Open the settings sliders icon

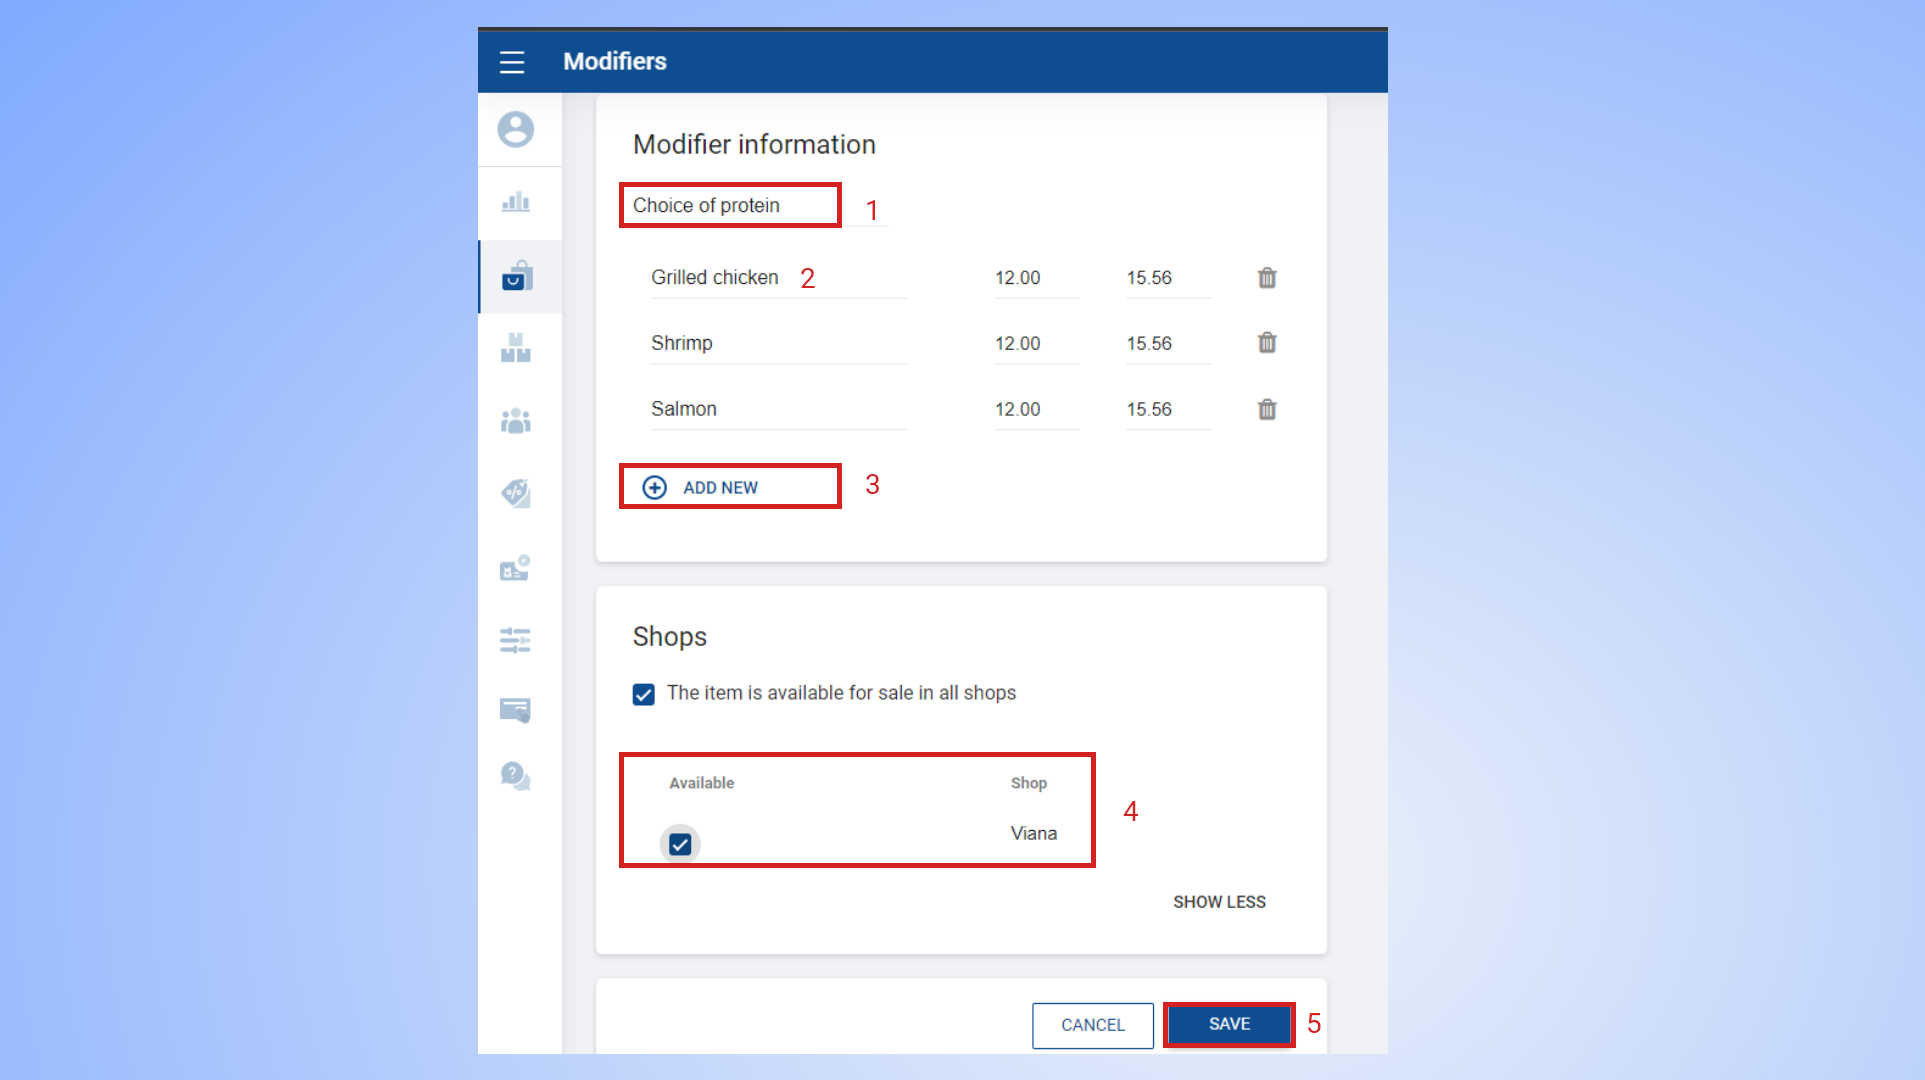coord(516,640)
